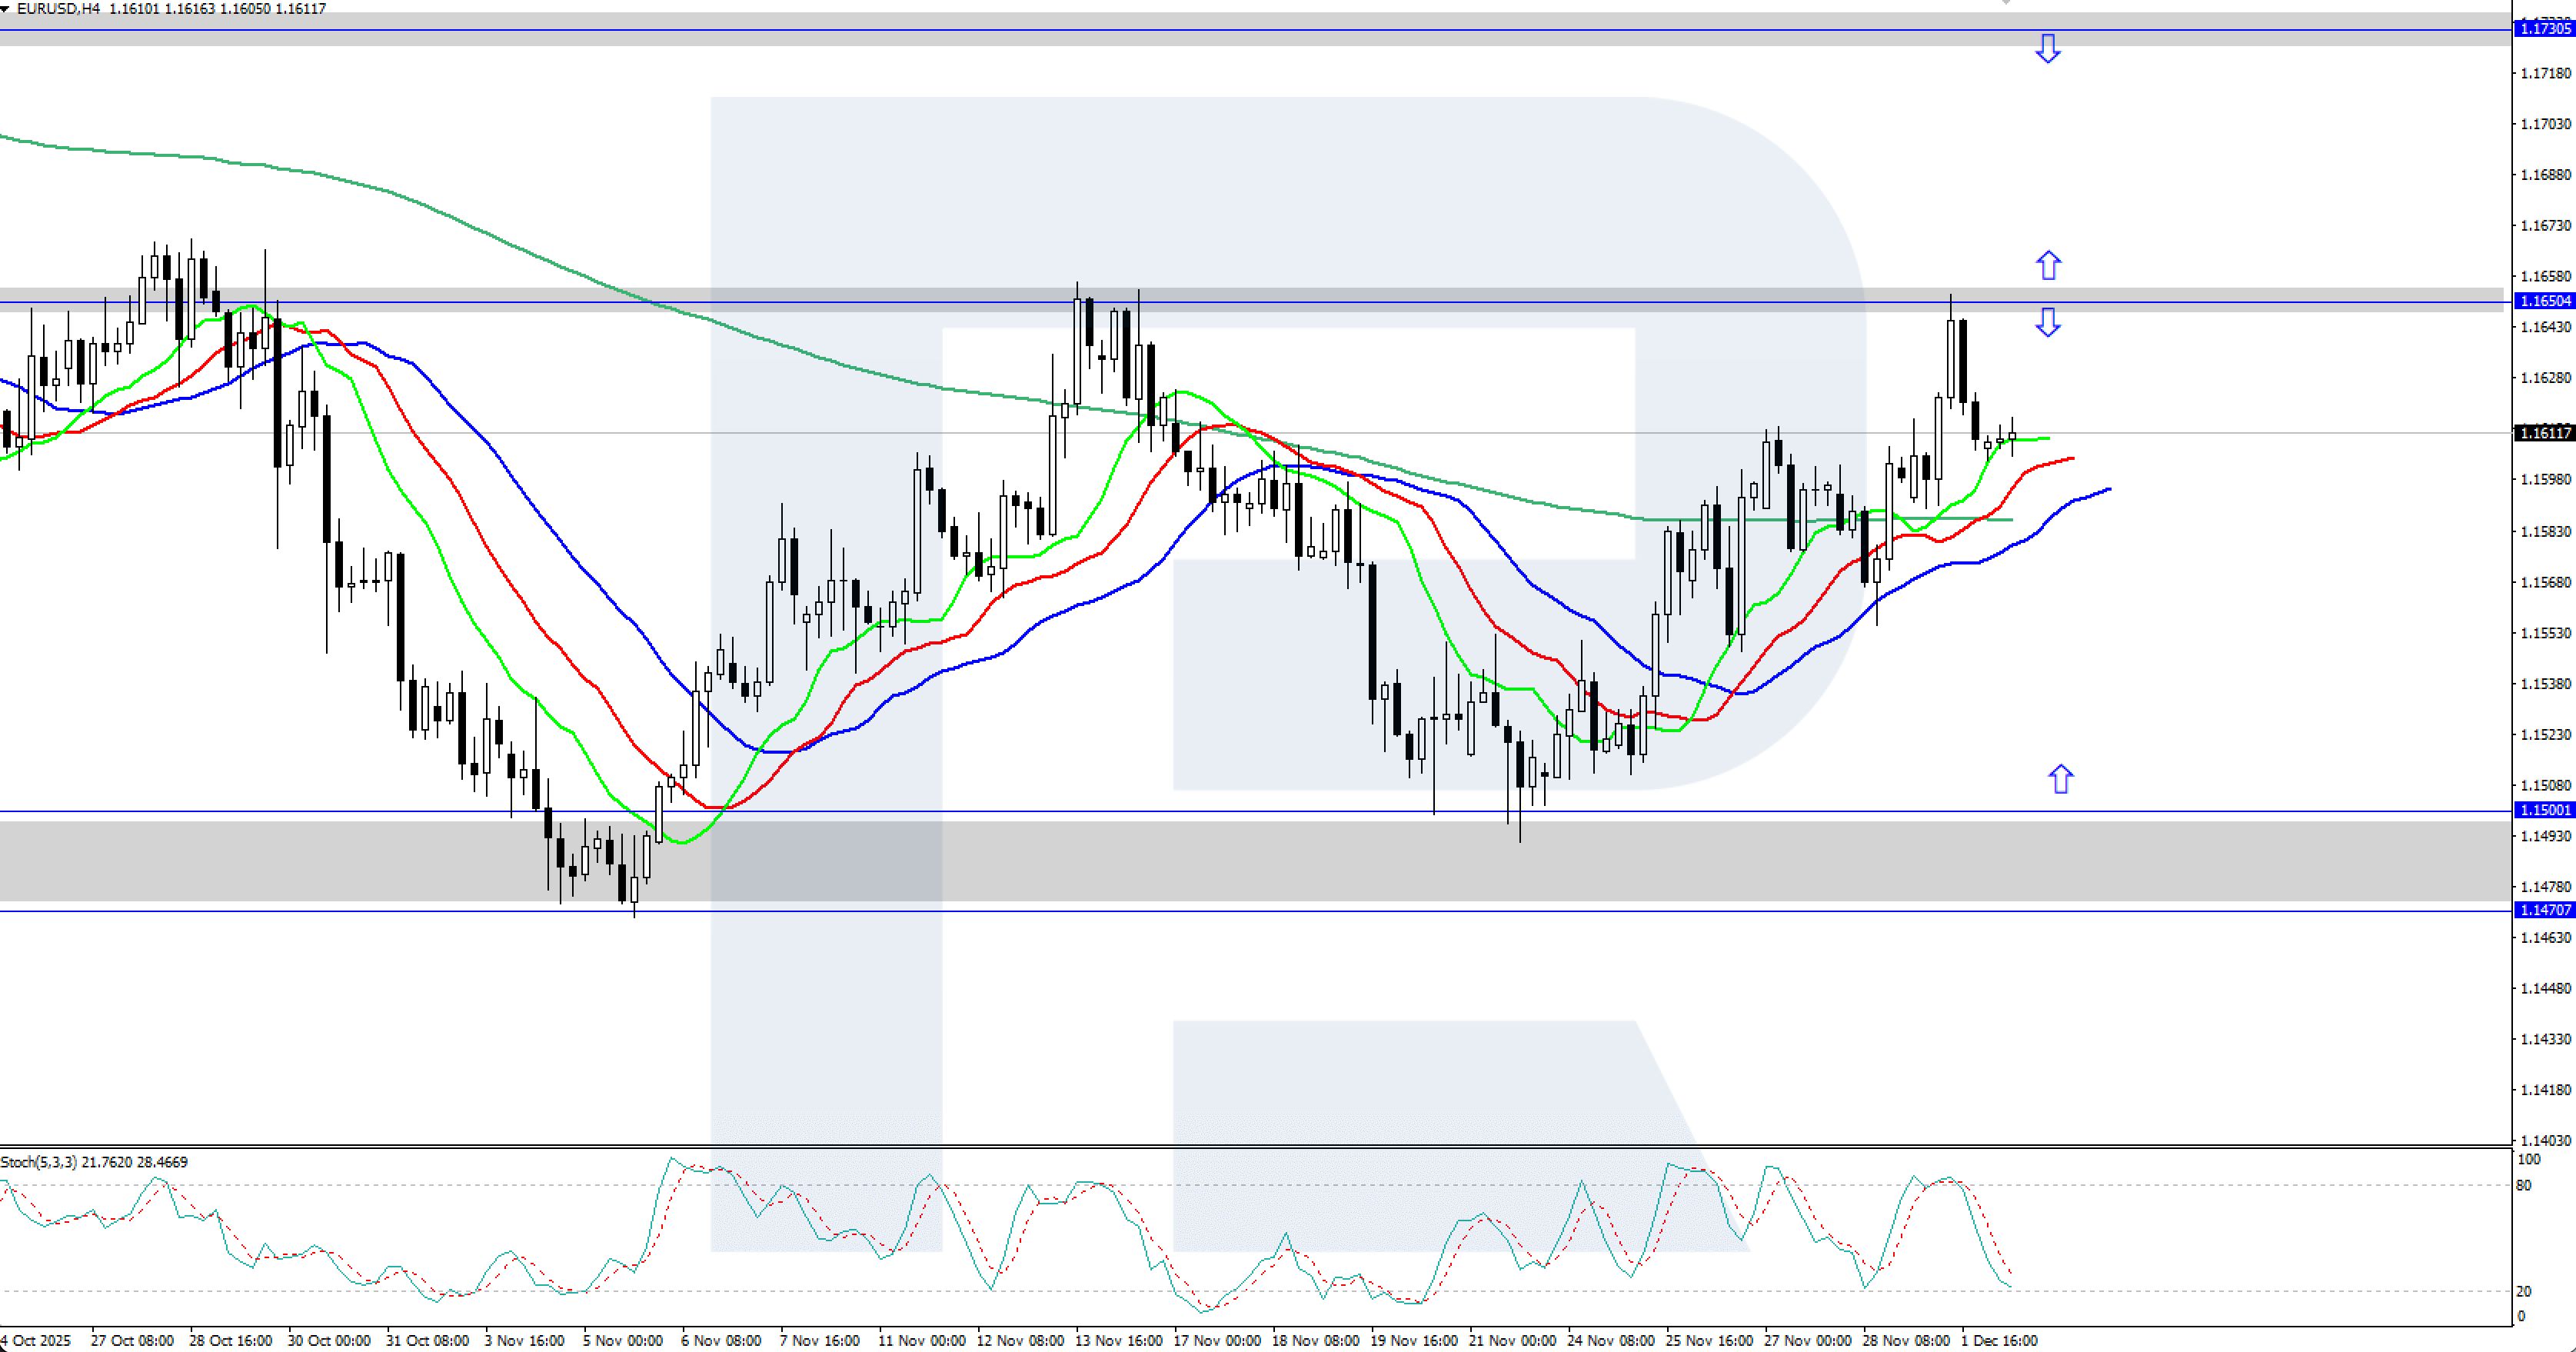Click the up arrow above 1.16504 line
This screenshot has height=1352, width=2576.
2048,265
